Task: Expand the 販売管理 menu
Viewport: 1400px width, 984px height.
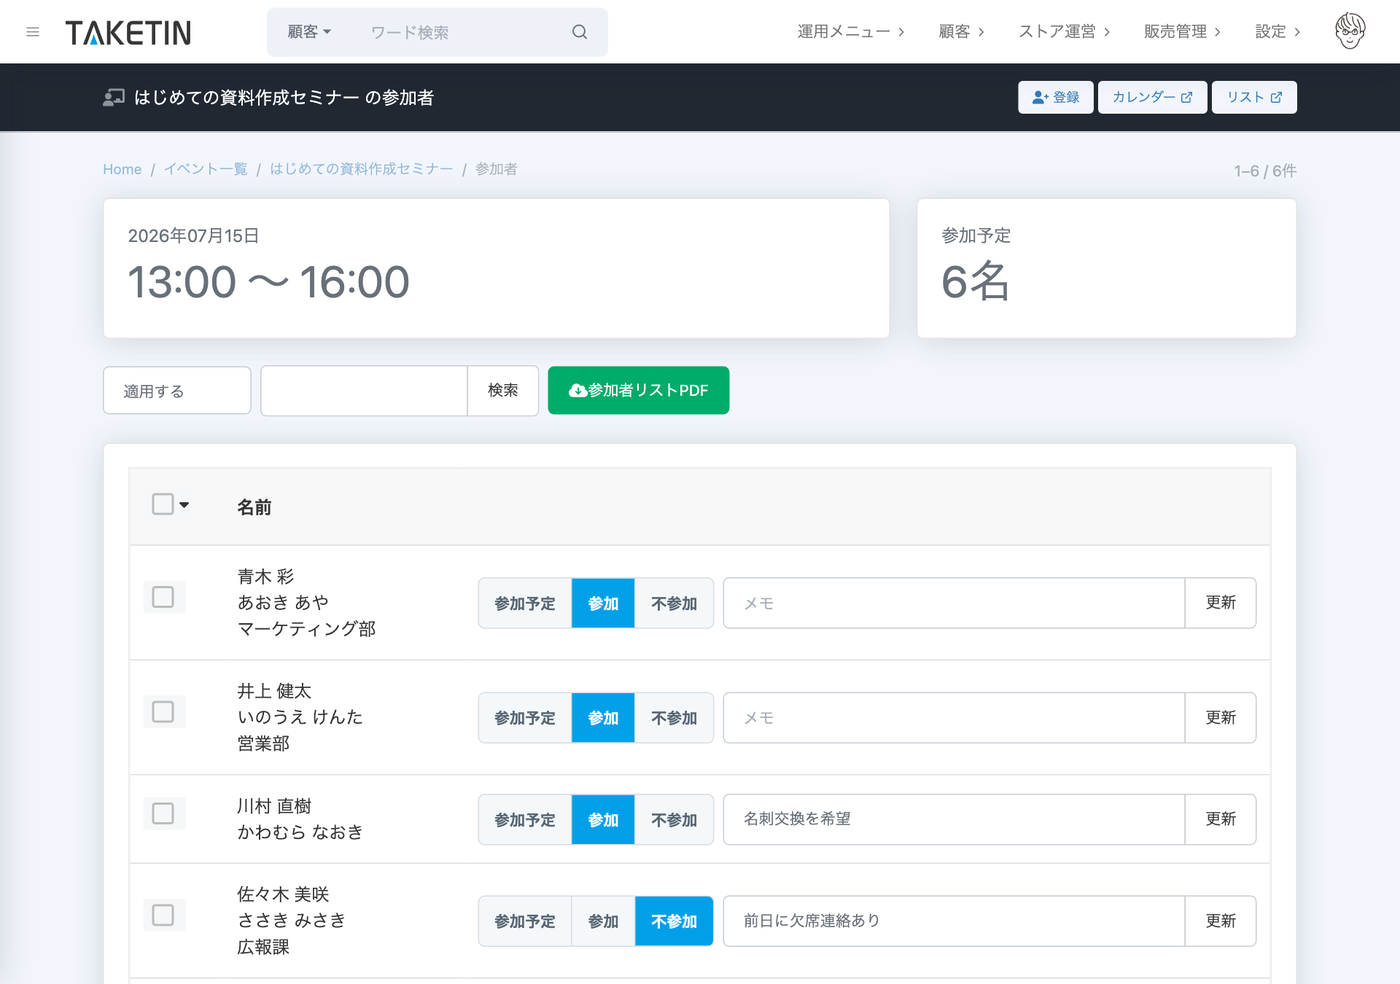Action: tap(1182, 32)
